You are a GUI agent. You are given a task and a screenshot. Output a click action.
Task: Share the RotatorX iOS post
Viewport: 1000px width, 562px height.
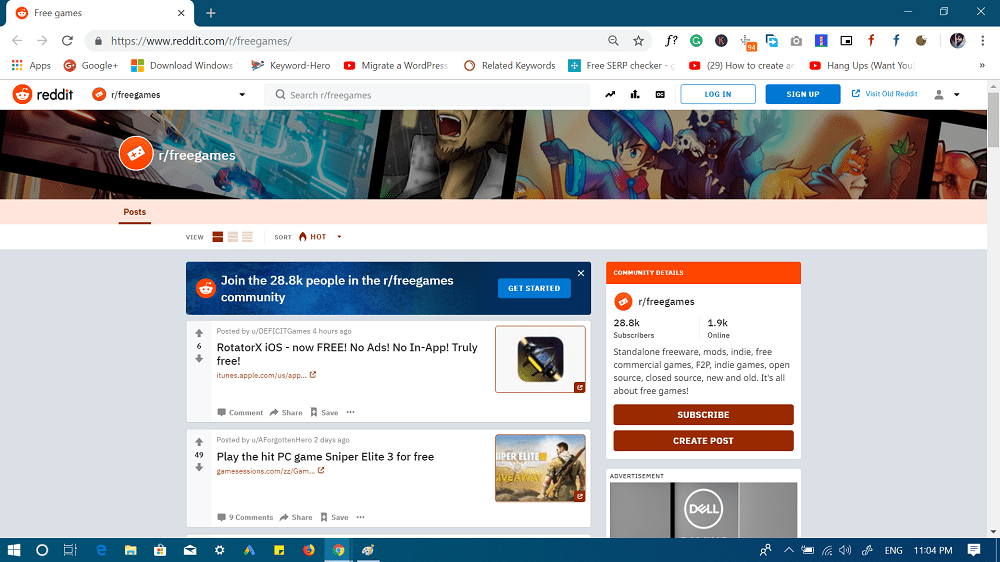pos(286,413)
